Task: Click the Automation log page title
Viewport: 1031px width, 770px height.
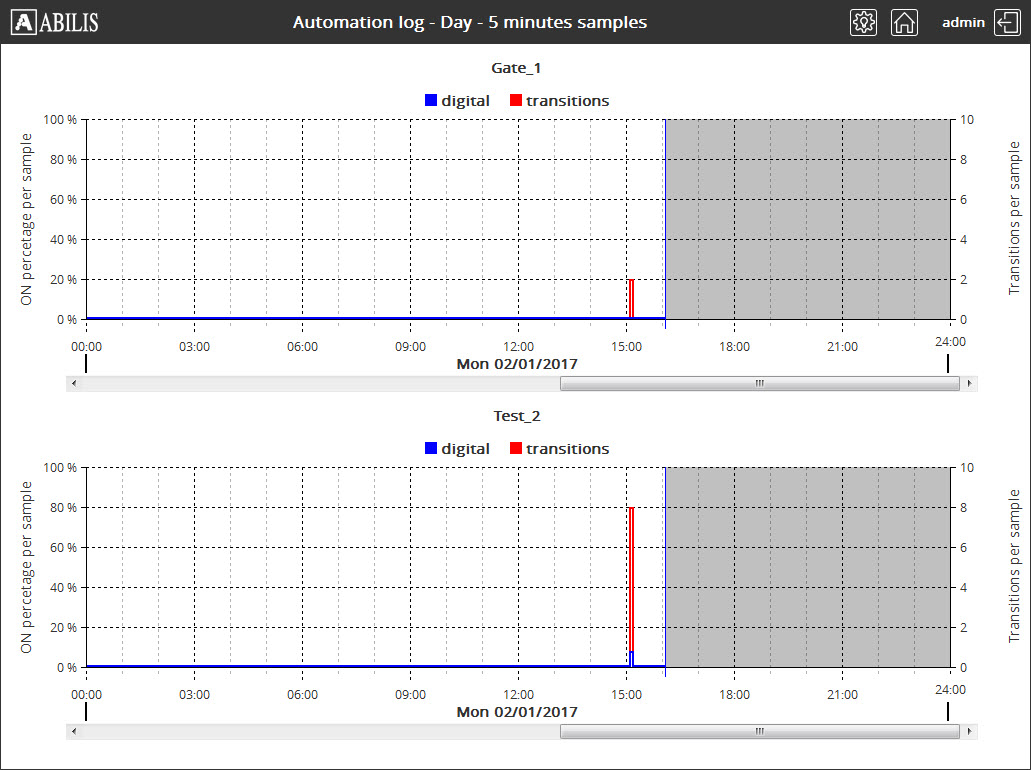Action: click(x=469, y=22)
